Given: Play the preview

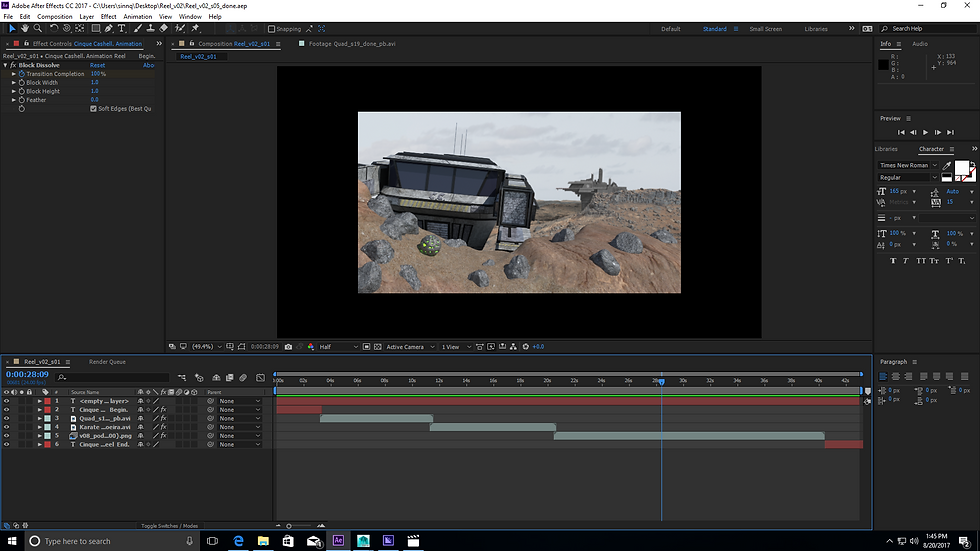Looking at the screenshot, I should click(926, 132).
